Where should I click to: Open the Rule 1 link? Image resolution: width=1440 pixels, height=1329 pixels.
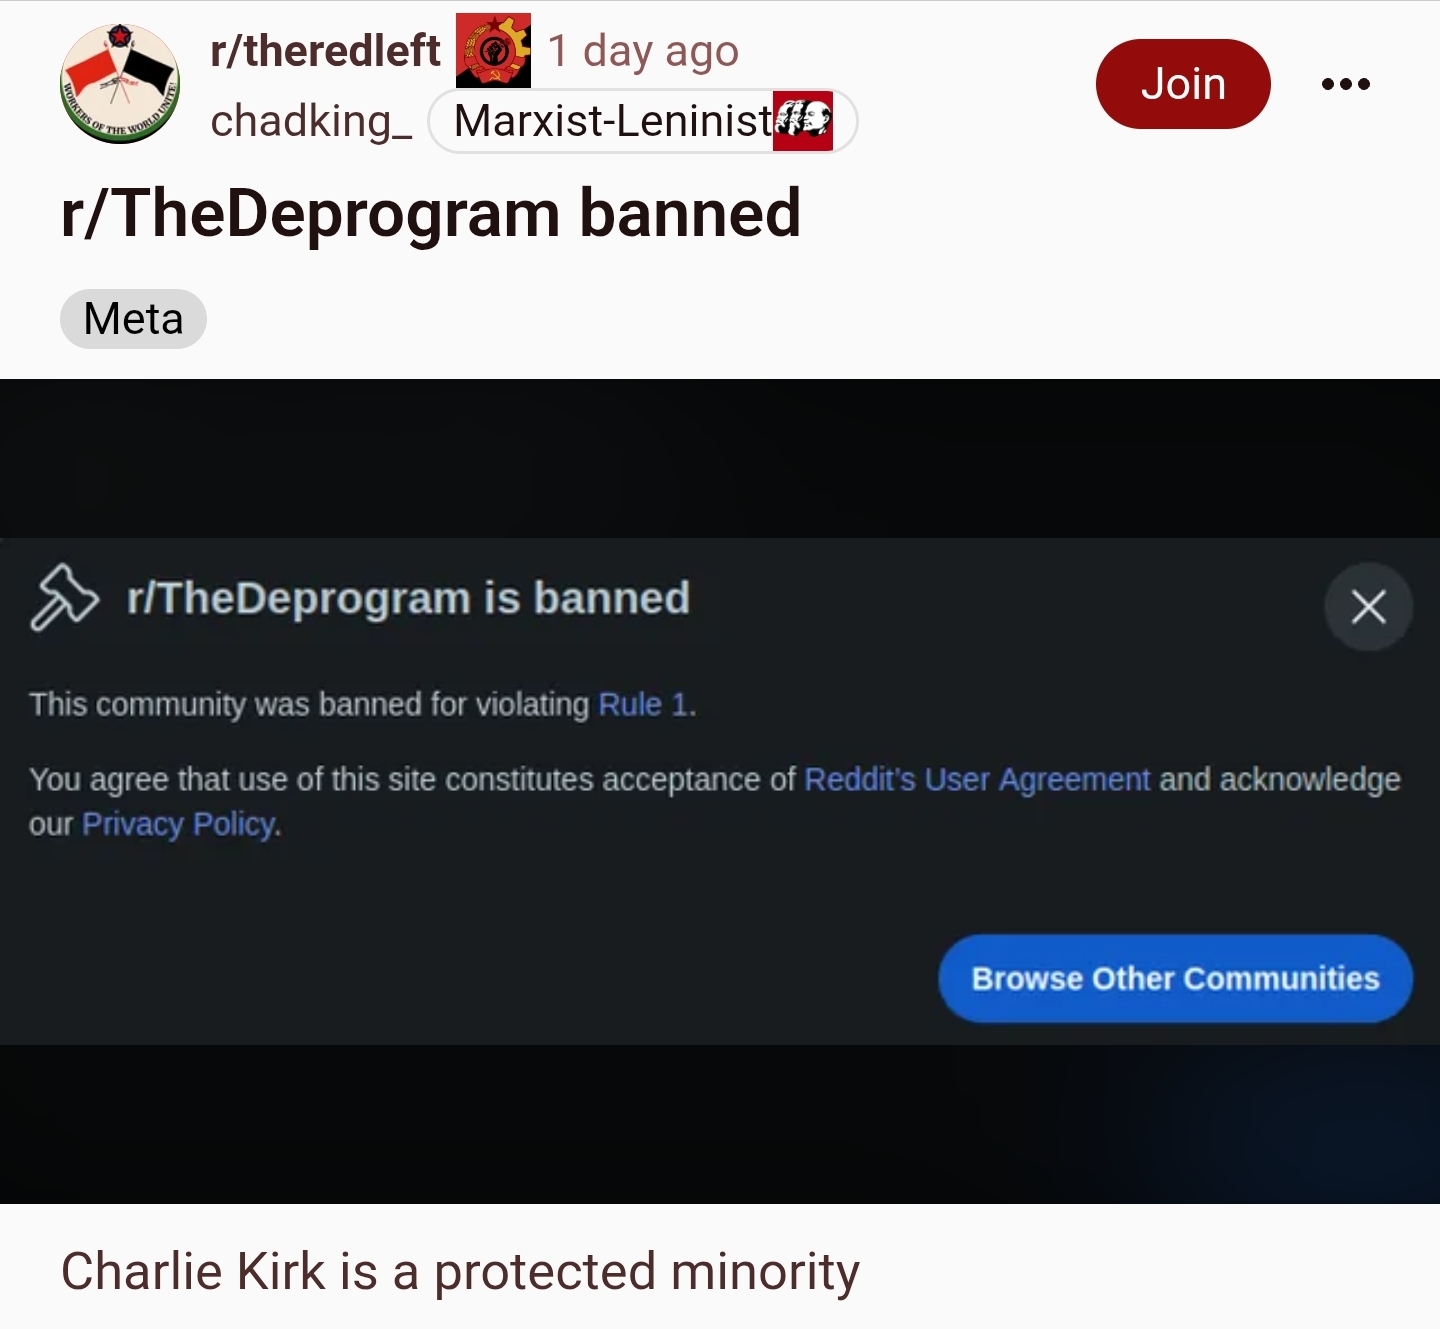click(x=644, y=704)
